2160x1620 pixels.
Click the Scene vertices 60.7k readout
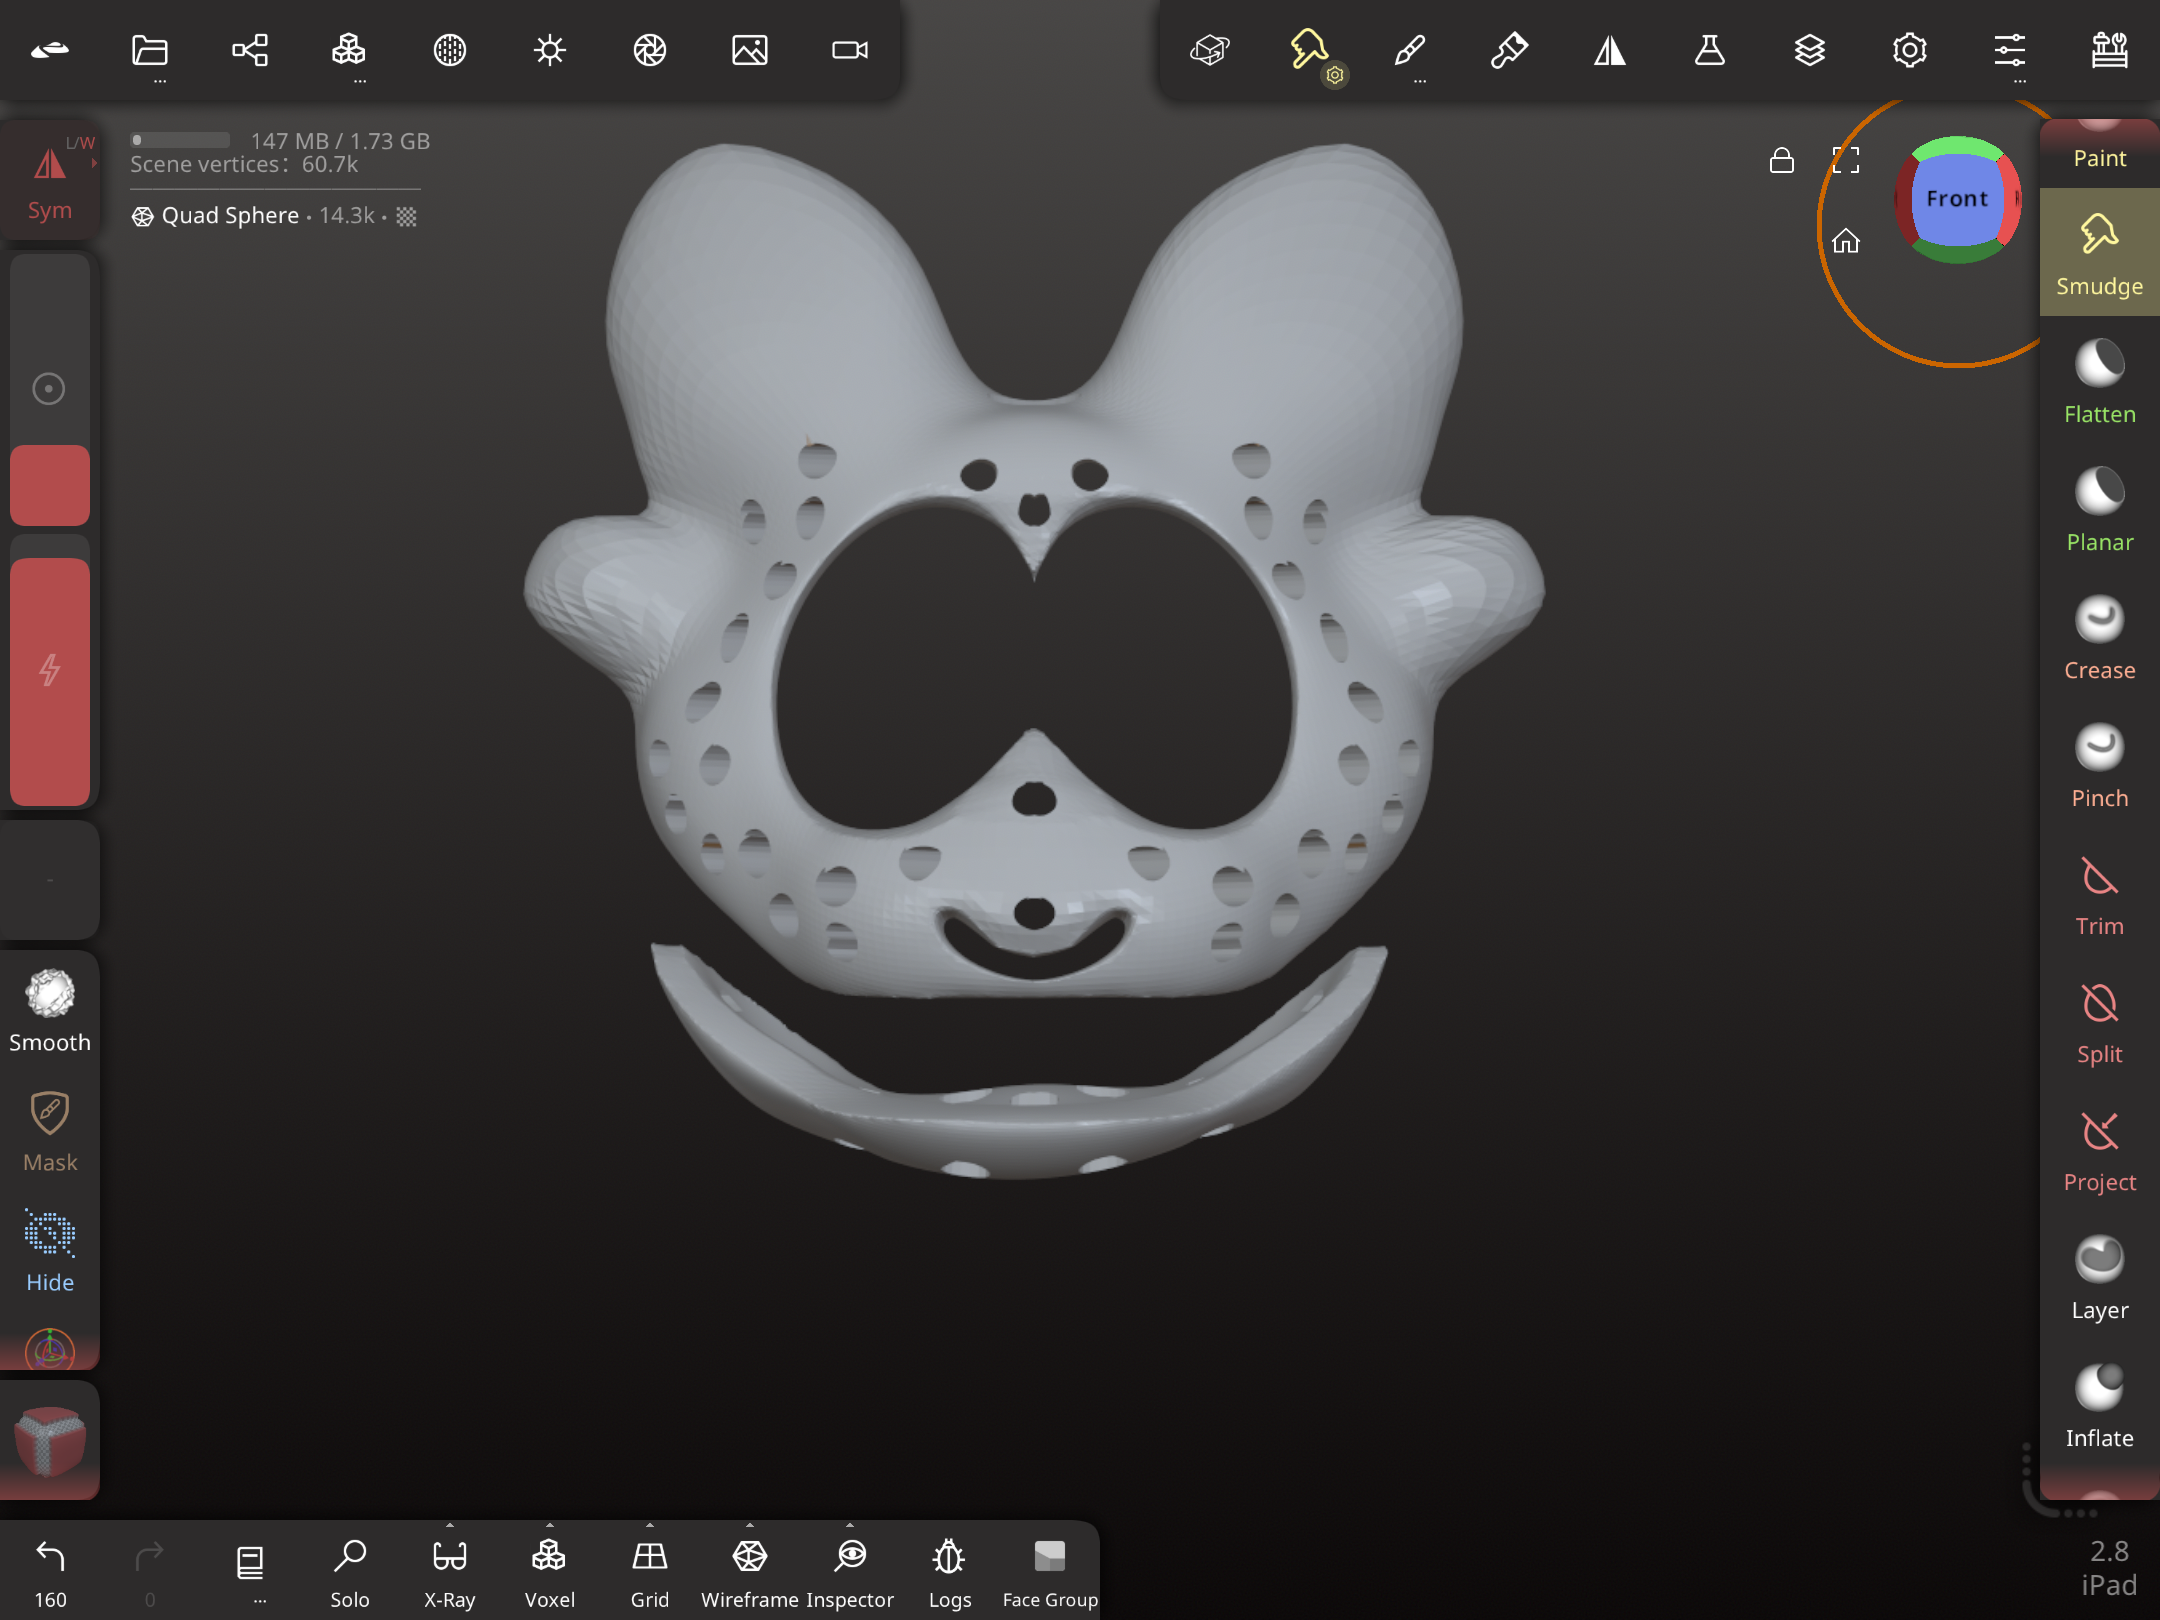tap(244, 164)
